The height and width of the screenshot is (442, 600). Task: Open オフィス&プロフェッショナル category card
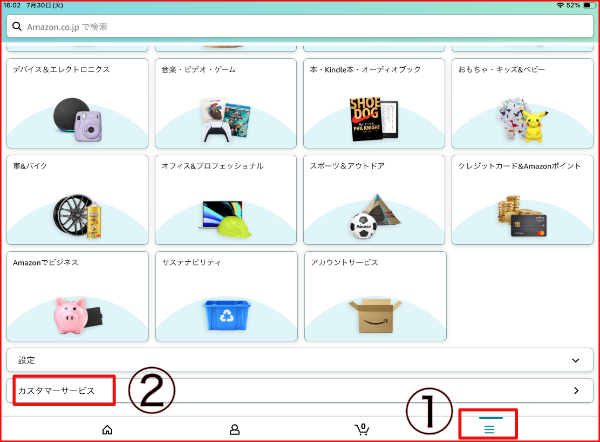226,200
